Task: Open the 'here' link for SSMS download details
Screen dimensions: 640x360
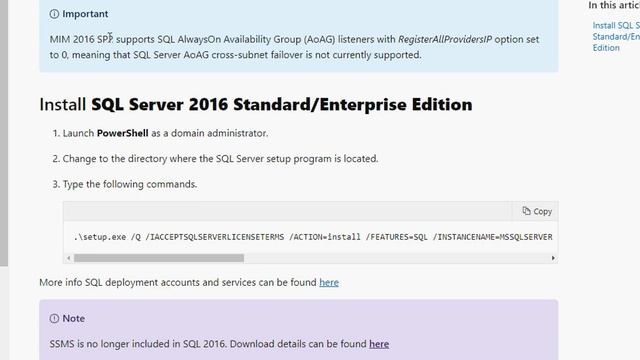Action: point(379,344)
